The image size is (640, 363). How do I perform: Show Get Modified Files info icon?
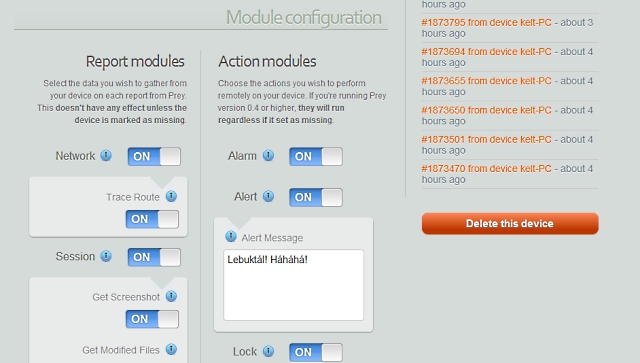click(171, 350)
